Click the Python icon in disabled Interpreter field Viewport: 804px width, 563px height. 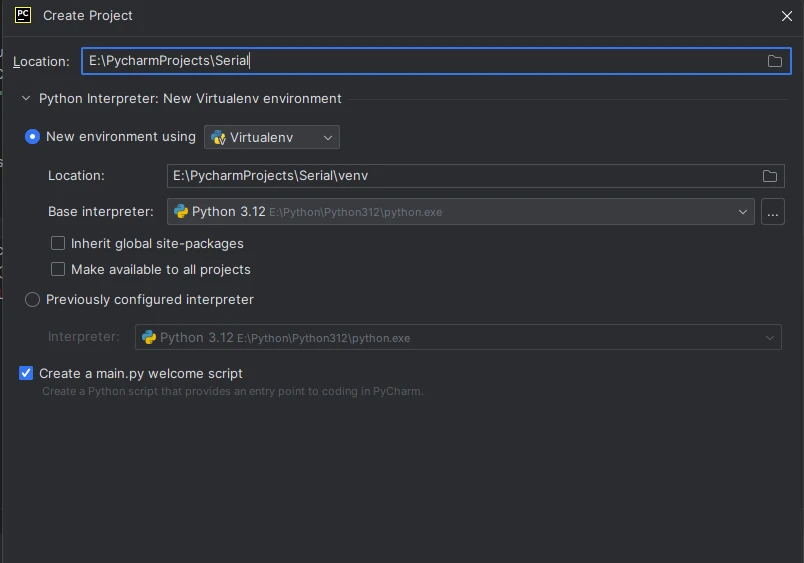(x=149, y=337)
